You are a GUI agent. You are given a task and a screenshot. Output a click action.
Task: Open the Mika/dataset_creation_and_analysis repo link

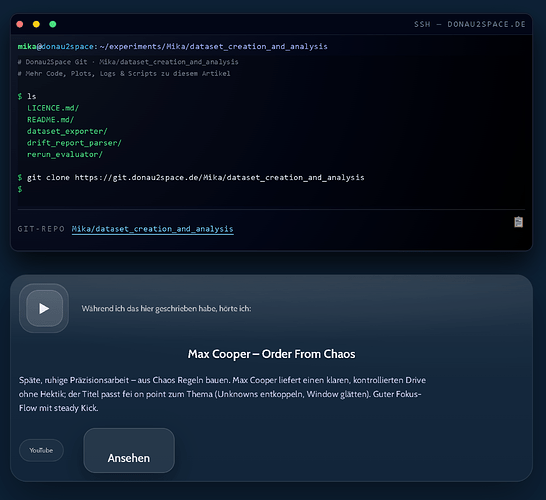coord(153,229)
